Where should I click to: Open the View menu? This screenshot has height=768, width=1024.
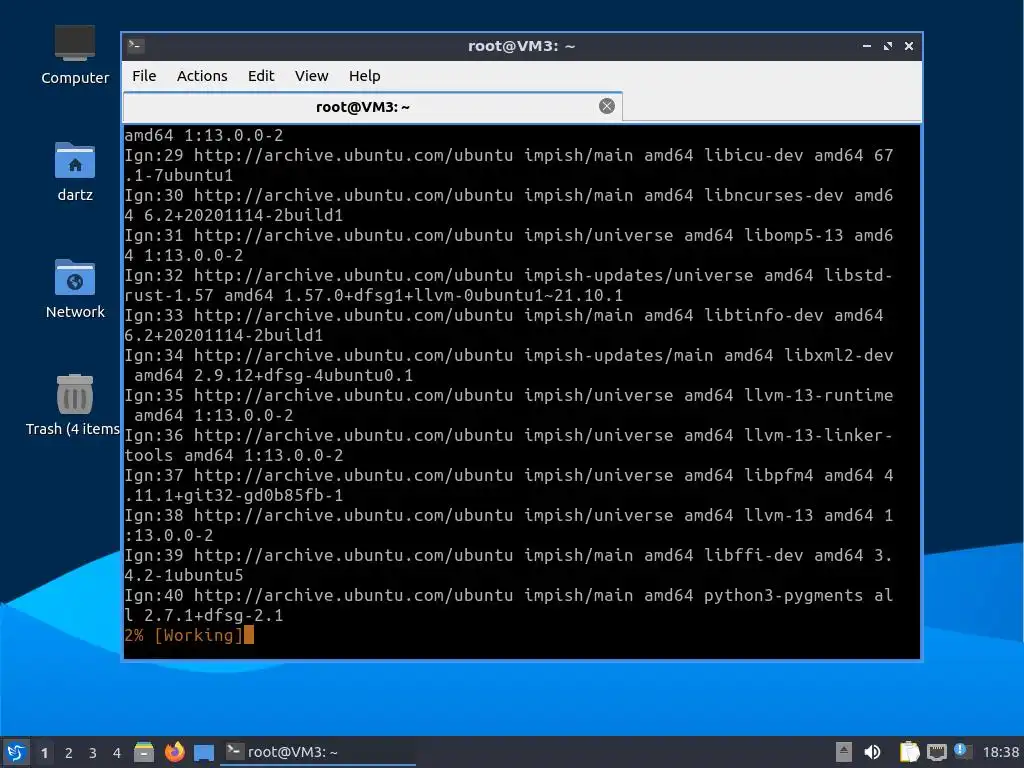311,76
